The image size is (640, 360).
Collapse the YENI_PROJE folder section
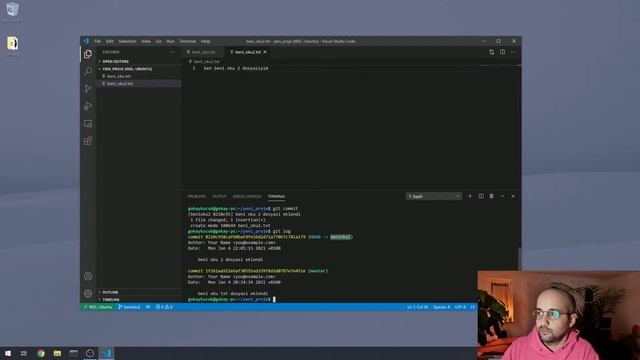[x=139, y=69]
